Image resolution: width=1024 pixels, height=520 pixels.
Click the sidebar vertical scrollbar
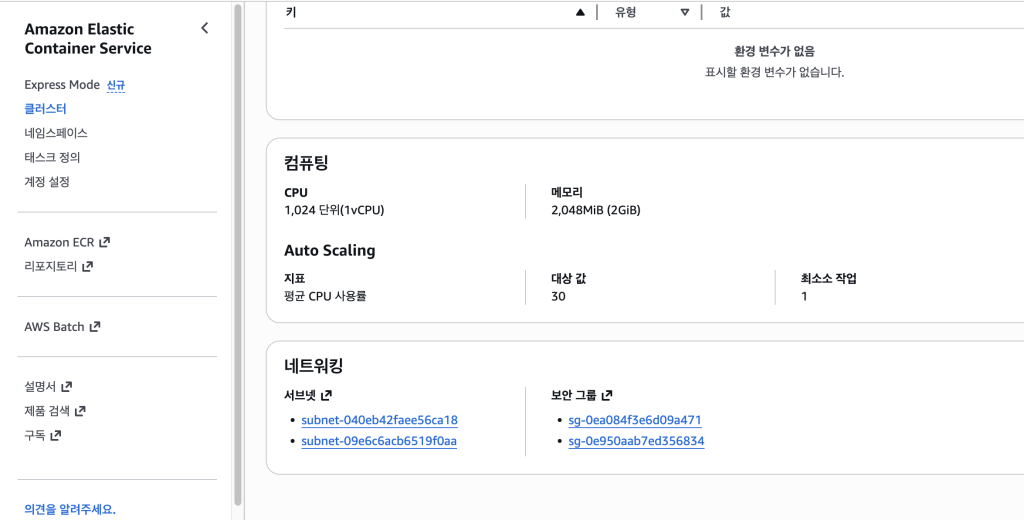click(x=237, y=250)
